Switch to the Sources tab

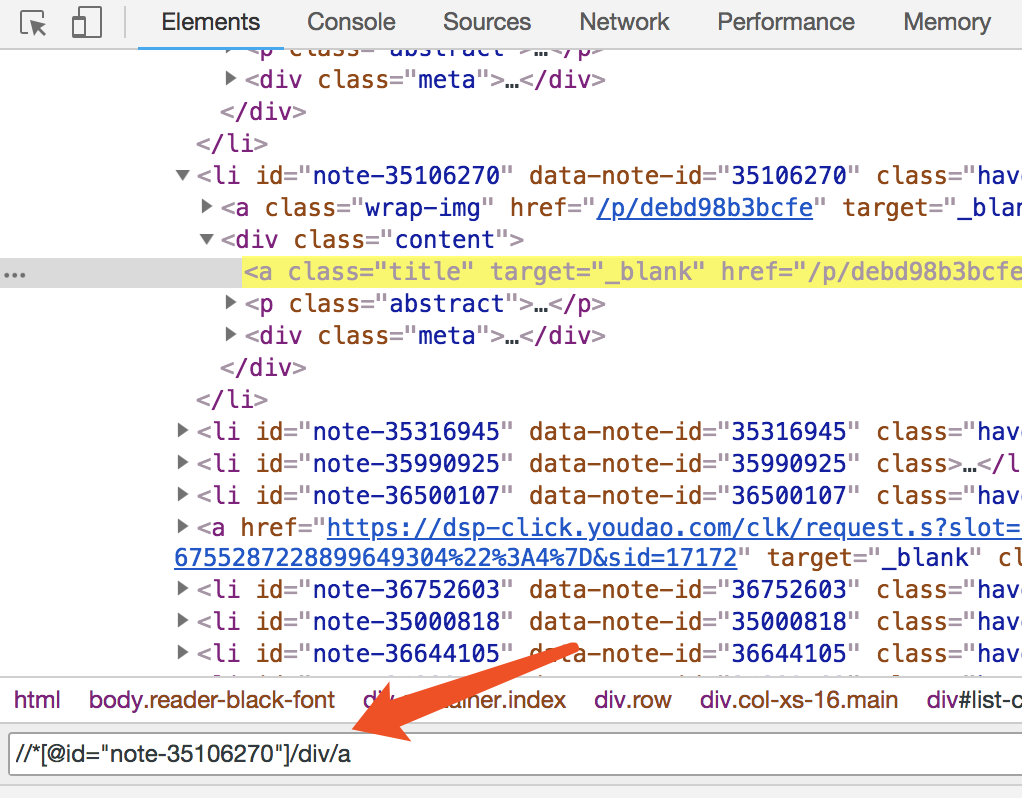point(487,22)
